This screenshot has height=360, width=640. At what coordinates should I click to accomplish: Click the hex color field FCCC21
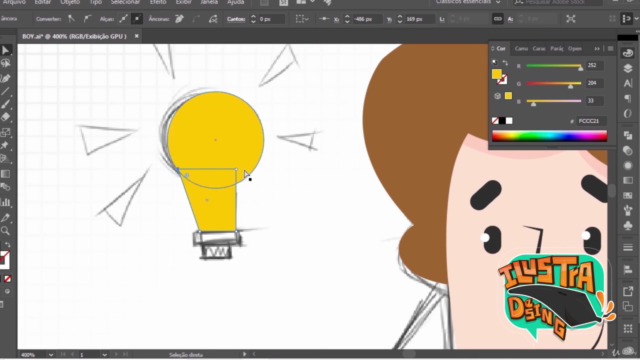coord(591,121)
